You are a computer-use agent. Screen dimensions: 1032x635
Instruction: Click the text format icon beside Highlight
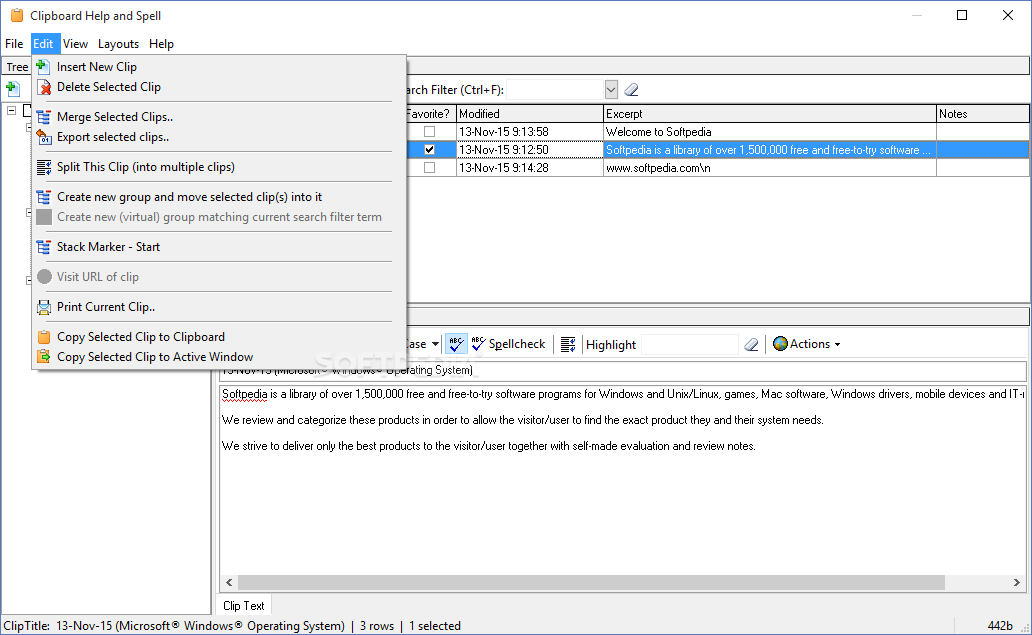click(568, 344)
